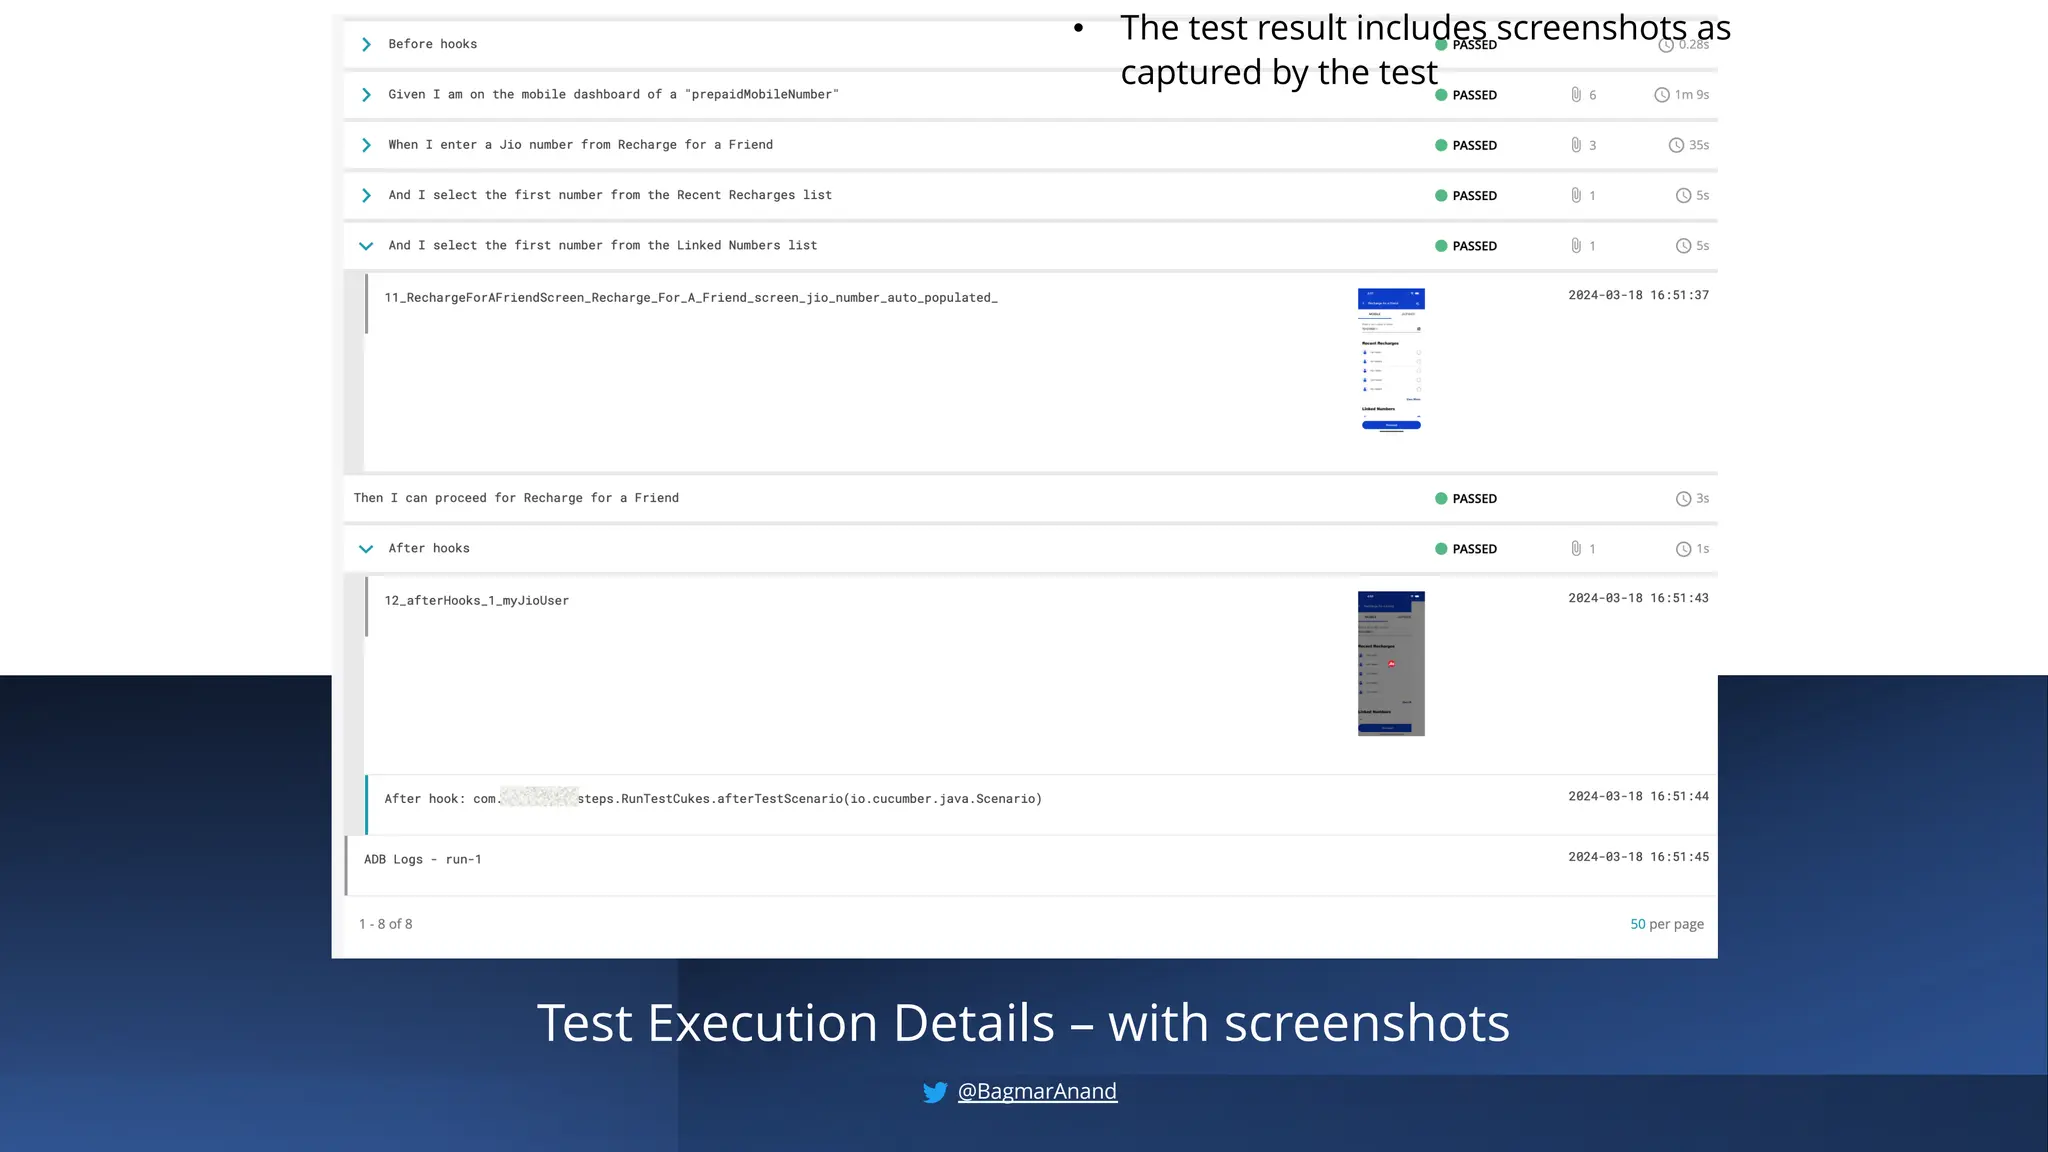This screenshot has width=2048, height=1152.
Task: Collapse the Linked Numbers list step
Action: pyautogui.click(x=366, y=246)
